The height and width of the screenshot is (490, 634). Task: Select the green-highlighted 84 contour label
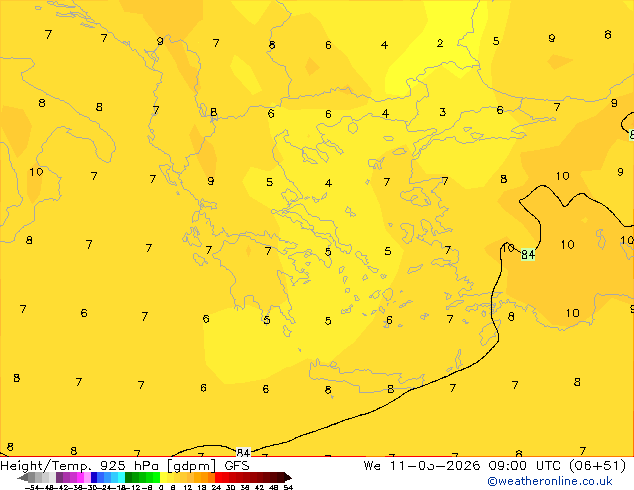click(528, 254)
